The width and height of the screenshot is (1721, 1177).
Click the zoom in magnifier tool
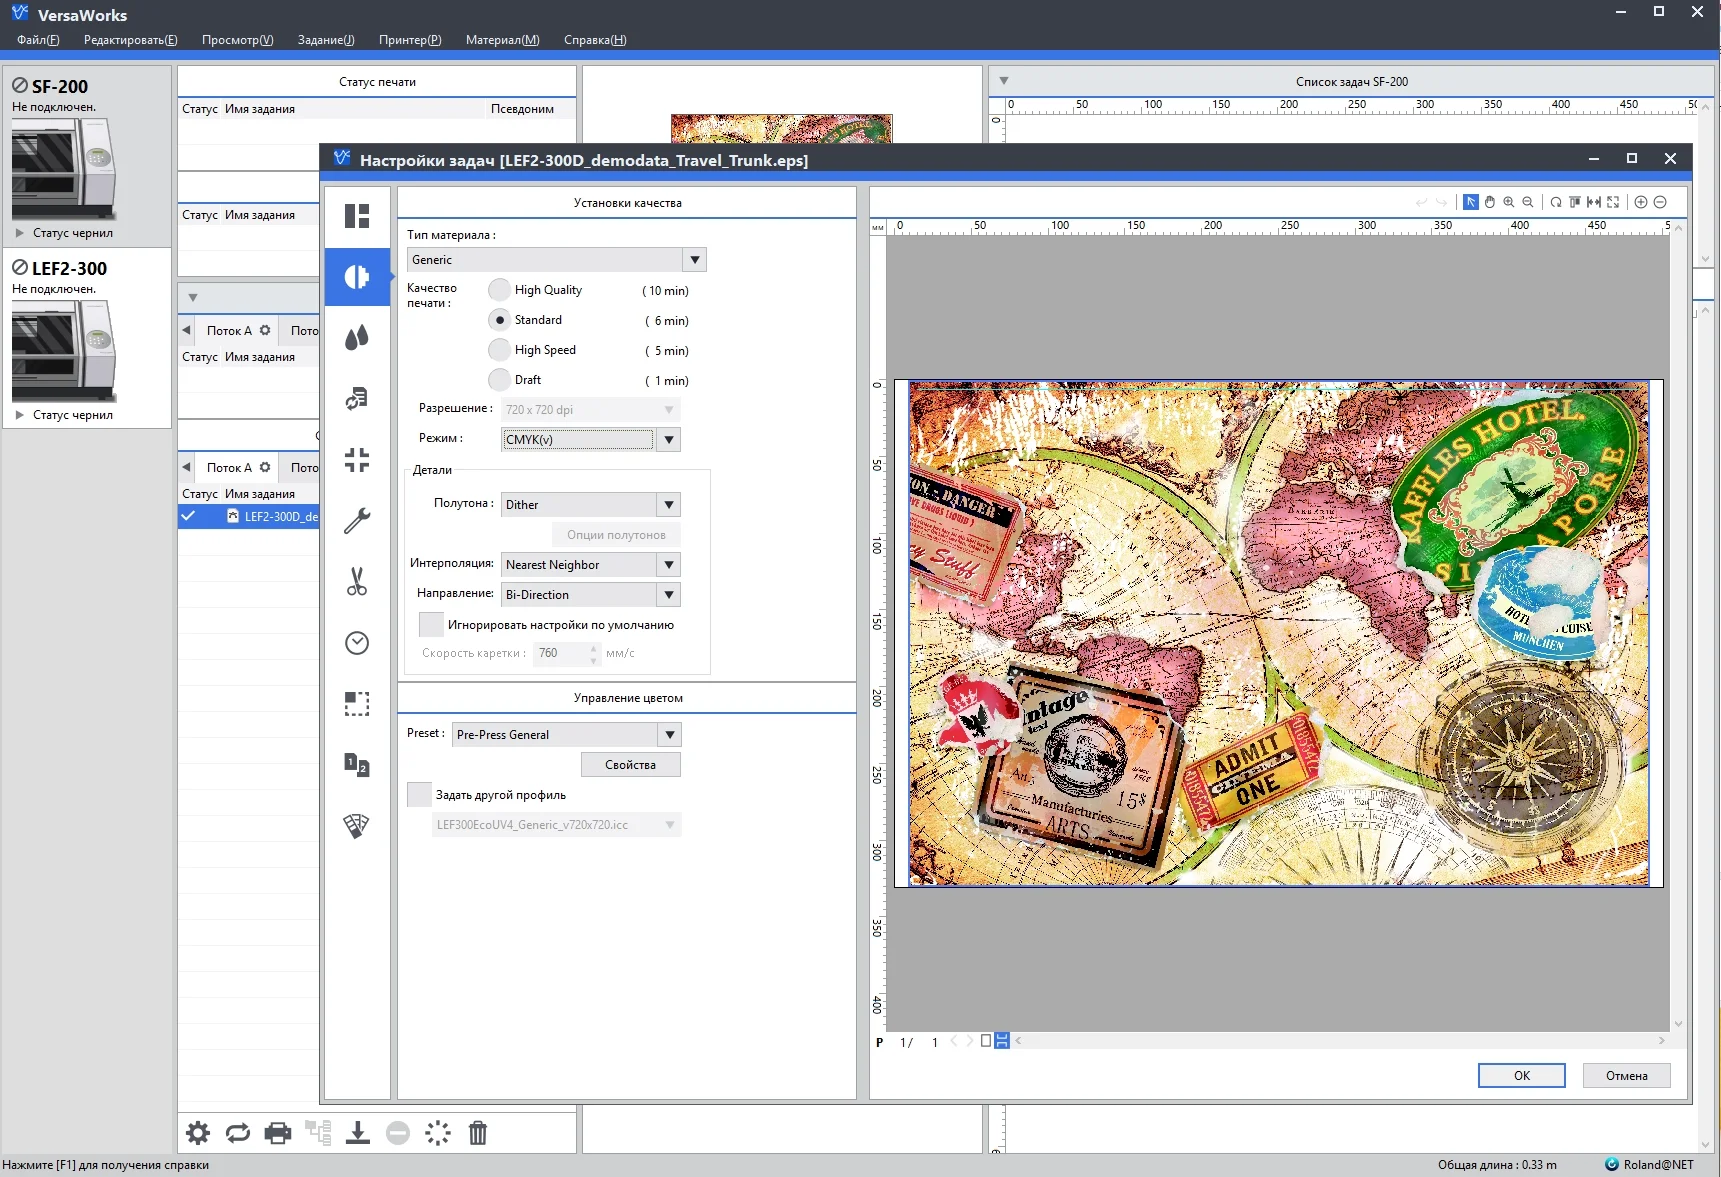[x=1509, y=202]
